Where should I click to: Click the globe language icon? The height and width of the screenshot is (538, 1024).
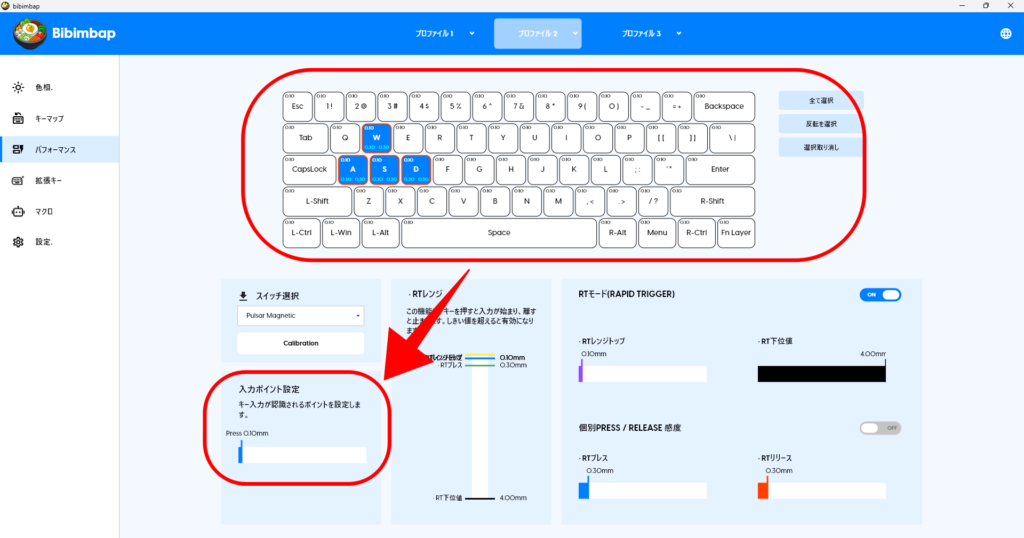coord(1005,34)
